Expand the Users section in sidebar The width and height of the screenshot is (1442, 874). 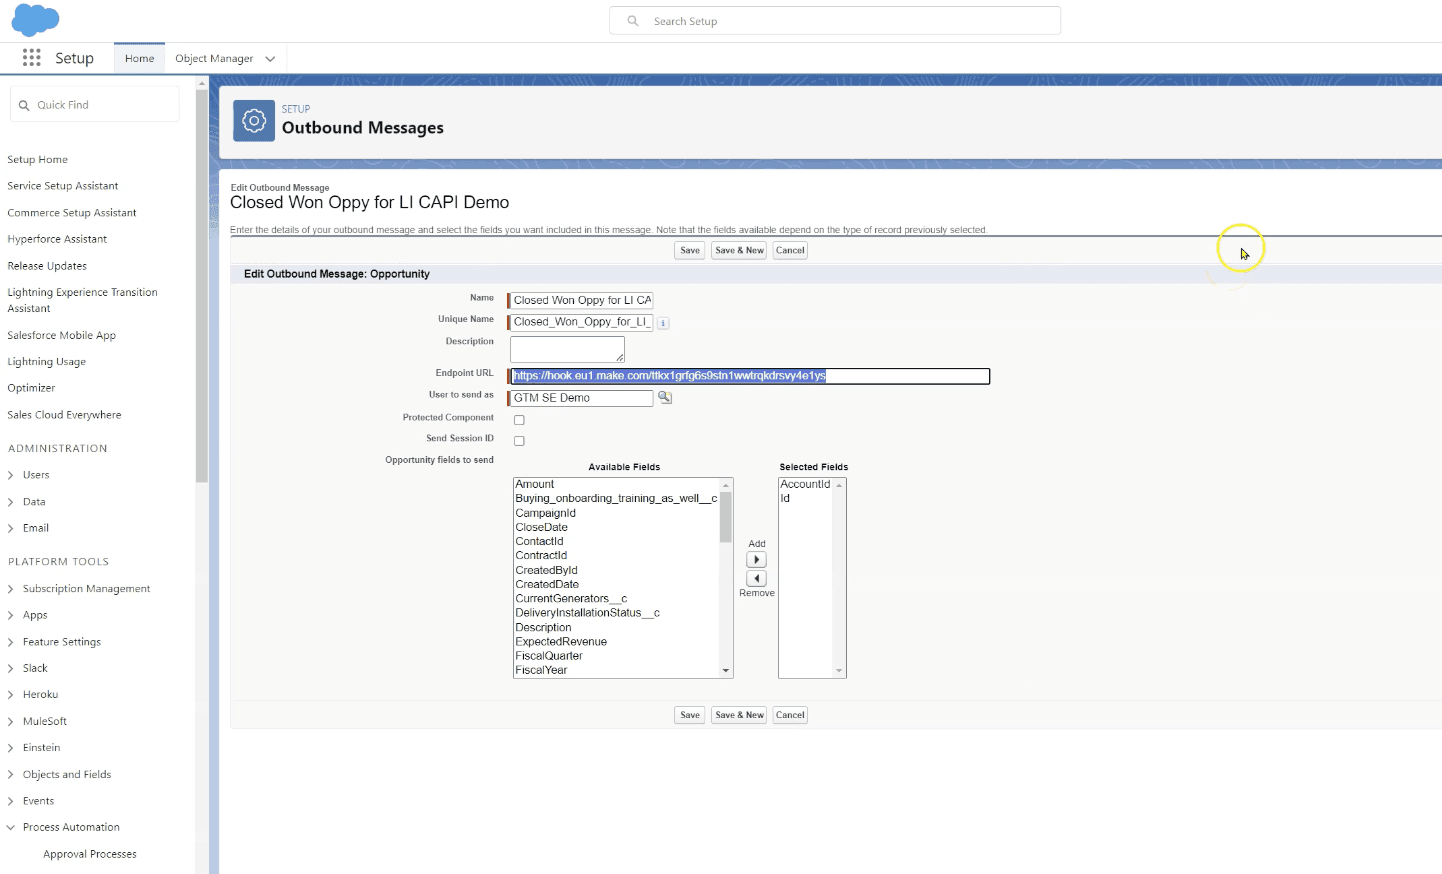pos(11,474)
